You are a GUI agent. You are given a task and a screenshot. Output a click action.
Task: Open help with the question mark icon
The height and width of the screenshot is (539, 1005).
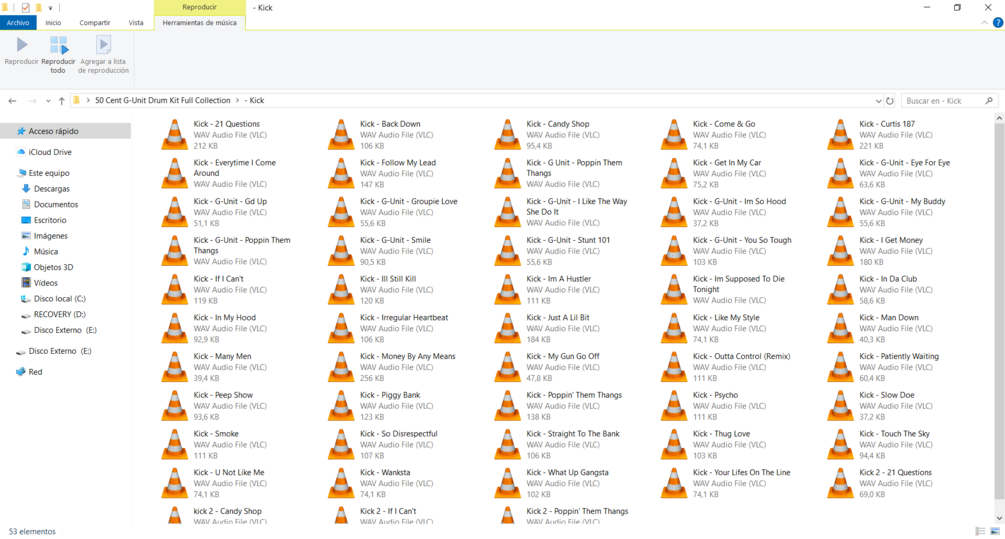pyautogui.click(x=997, y=22)
